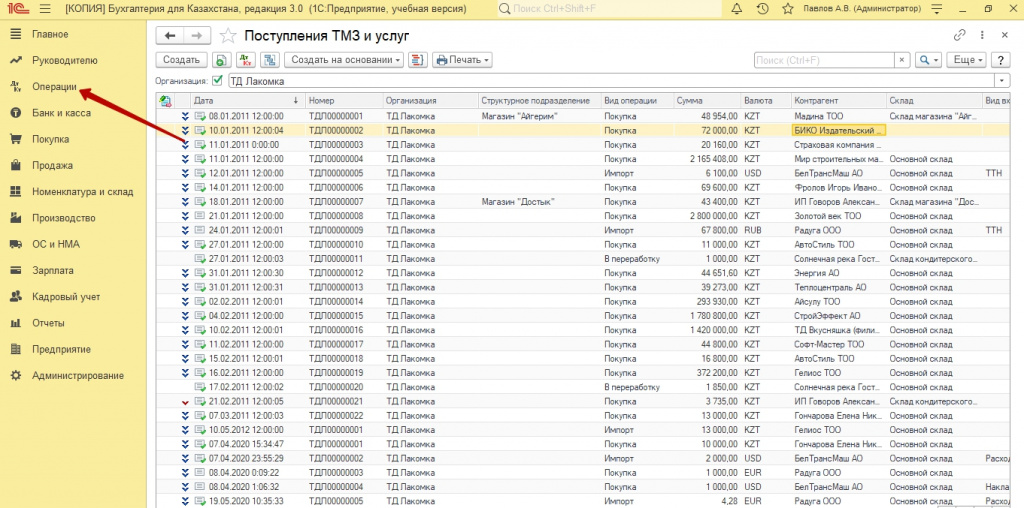Open Руководителю section
This screenshot has height=508, width=1024.
coord(65,60)
